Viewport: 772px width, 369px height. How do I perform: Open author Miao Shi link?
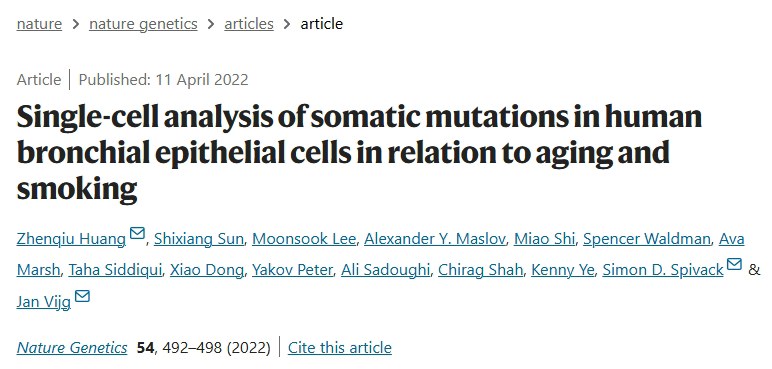[x=545, y=239]
